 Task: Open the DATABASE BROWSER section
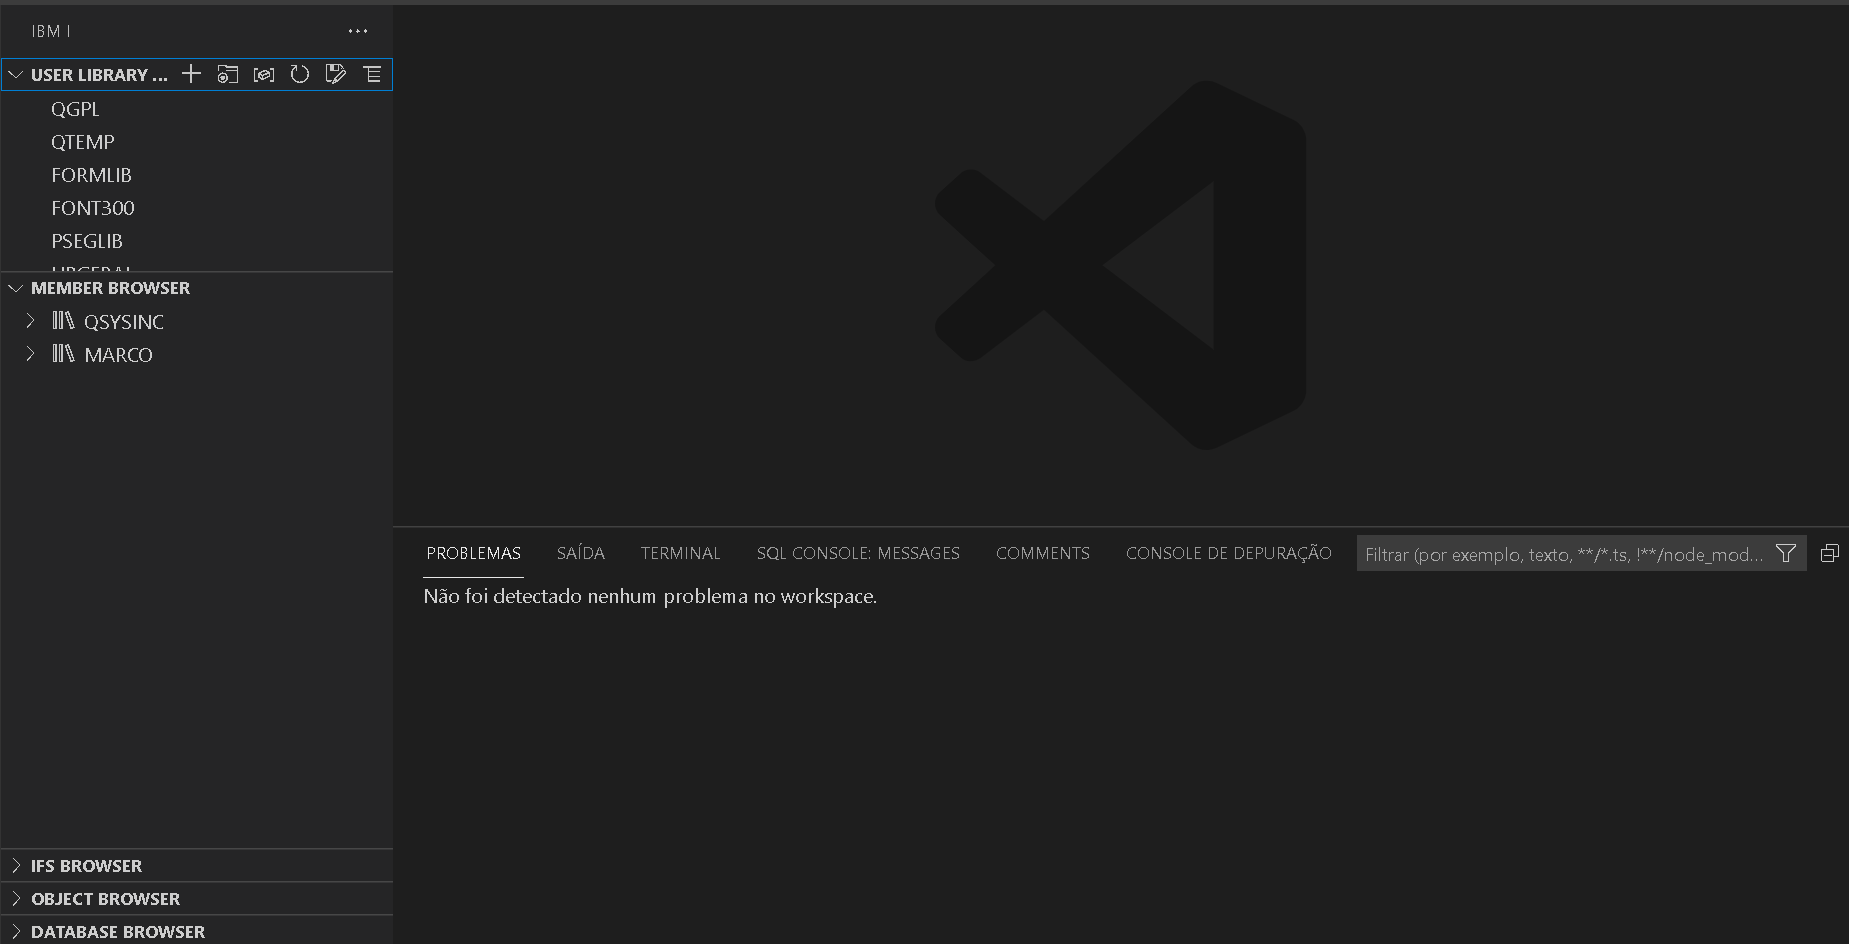[x=120, y=931]
